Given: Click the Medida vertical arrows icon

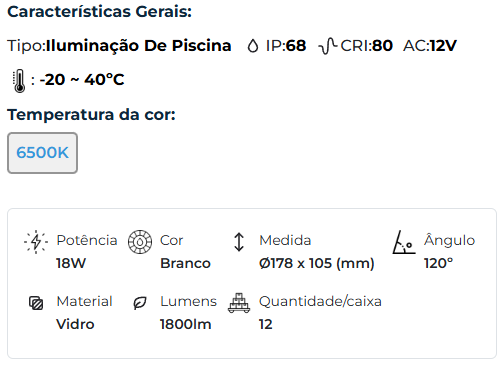Looking at the screenshot, I should 239,242.
